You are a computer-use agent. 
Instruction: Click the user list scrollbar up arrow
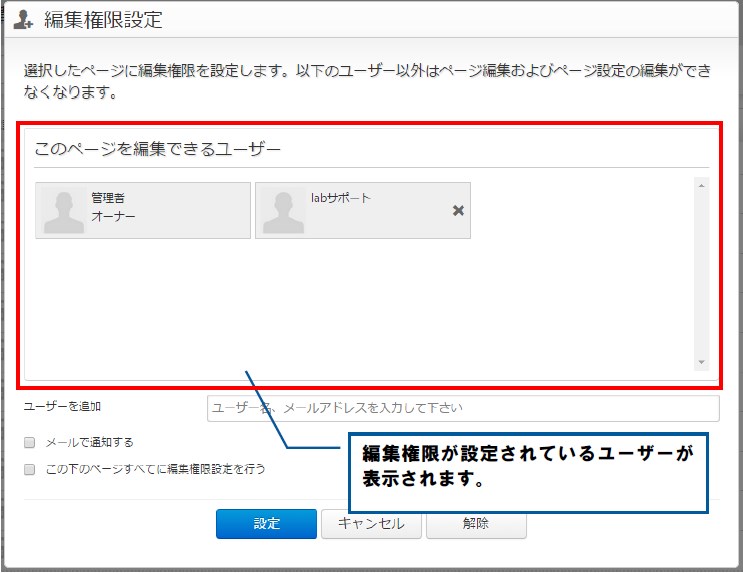701,185
